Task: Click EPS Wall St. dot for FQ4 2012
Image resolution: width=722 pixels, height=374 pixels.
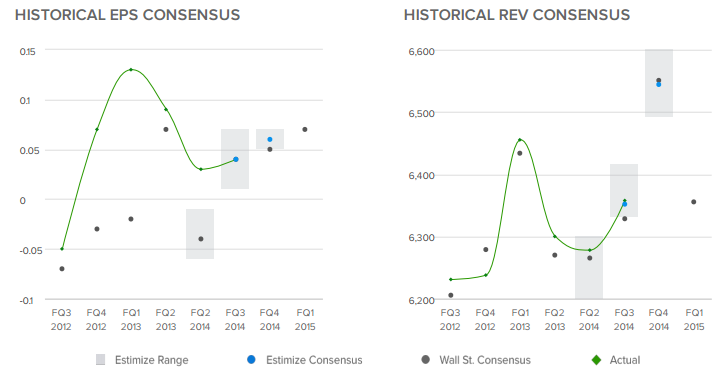Action: [x=97, y=229]
